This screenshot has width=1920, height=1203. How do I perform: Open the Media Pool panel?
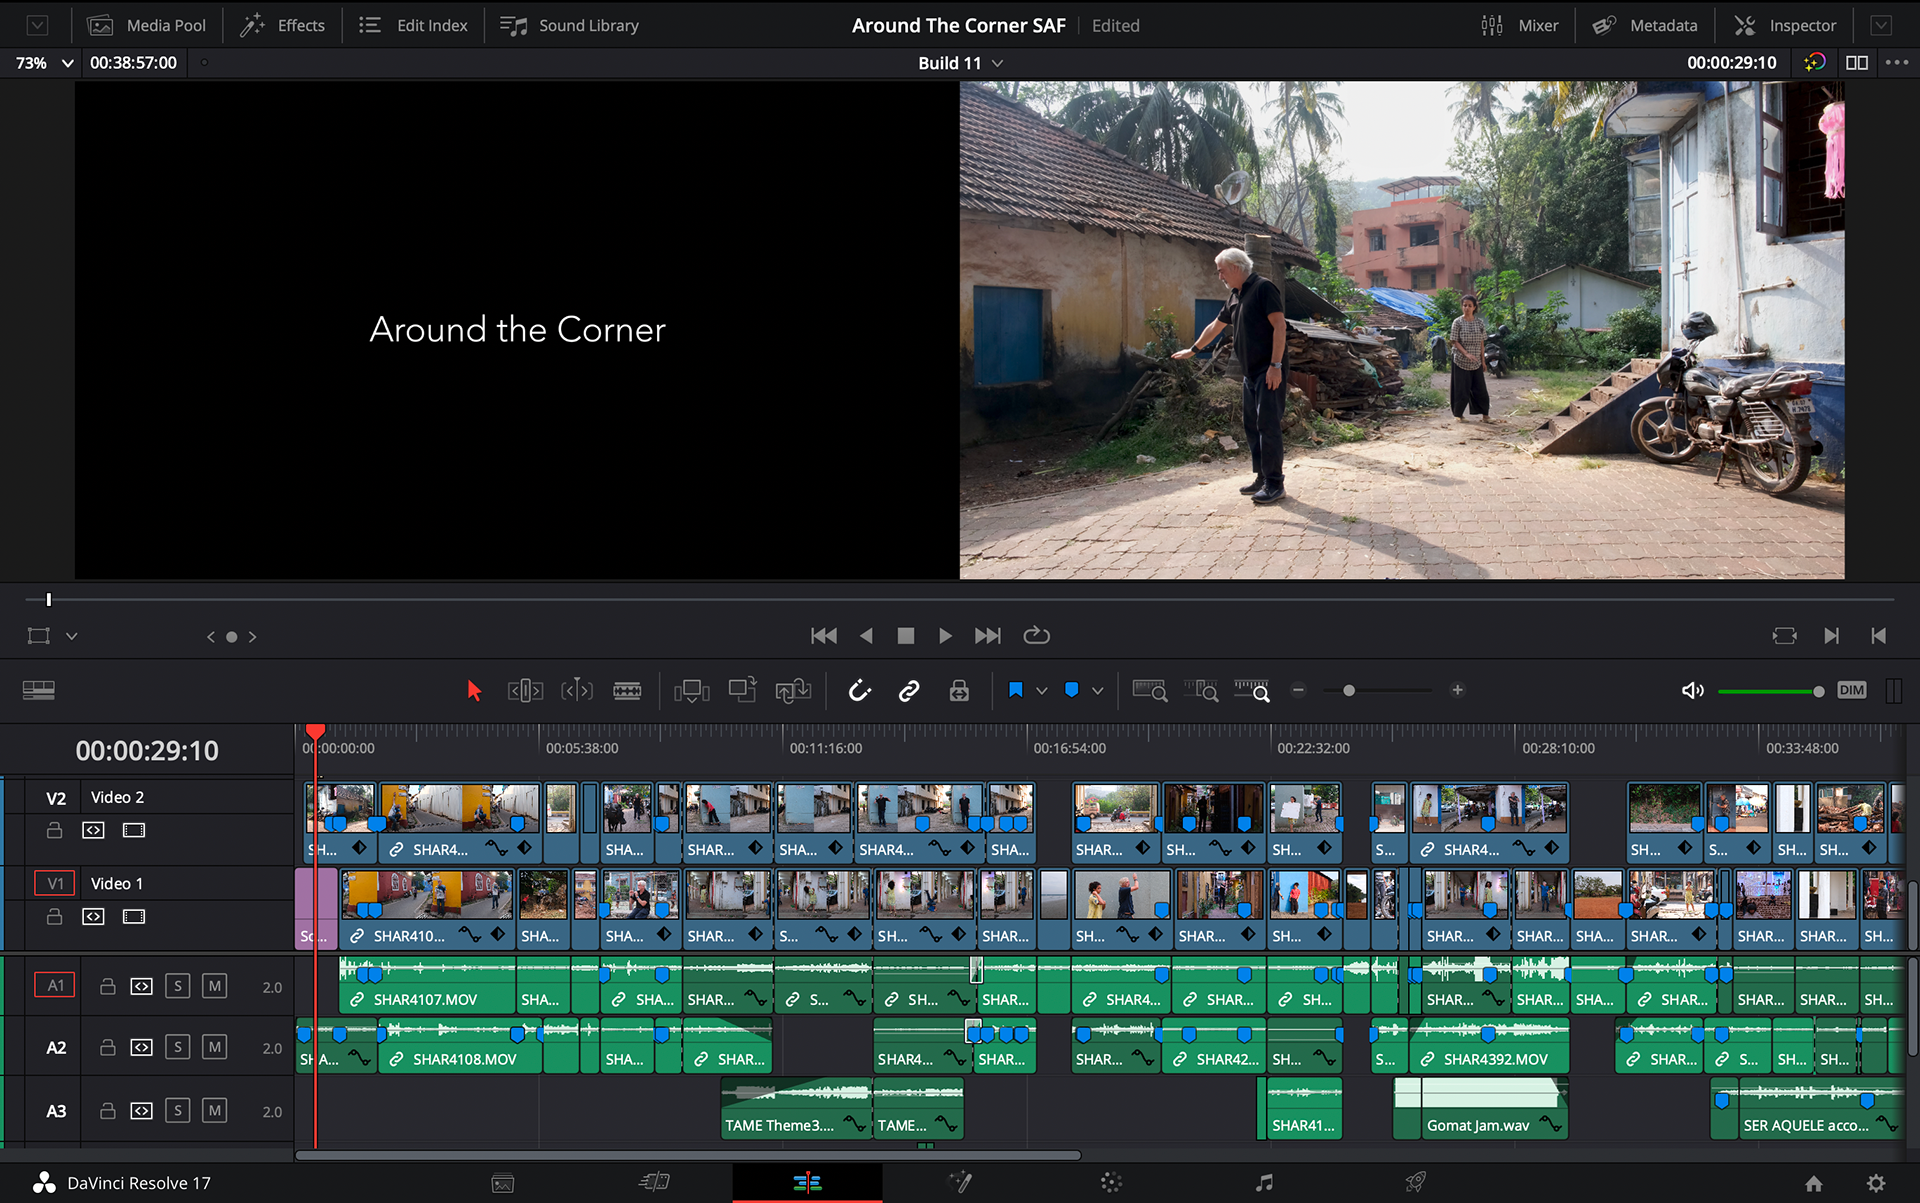pyautogui.click(x=147, y=25)
